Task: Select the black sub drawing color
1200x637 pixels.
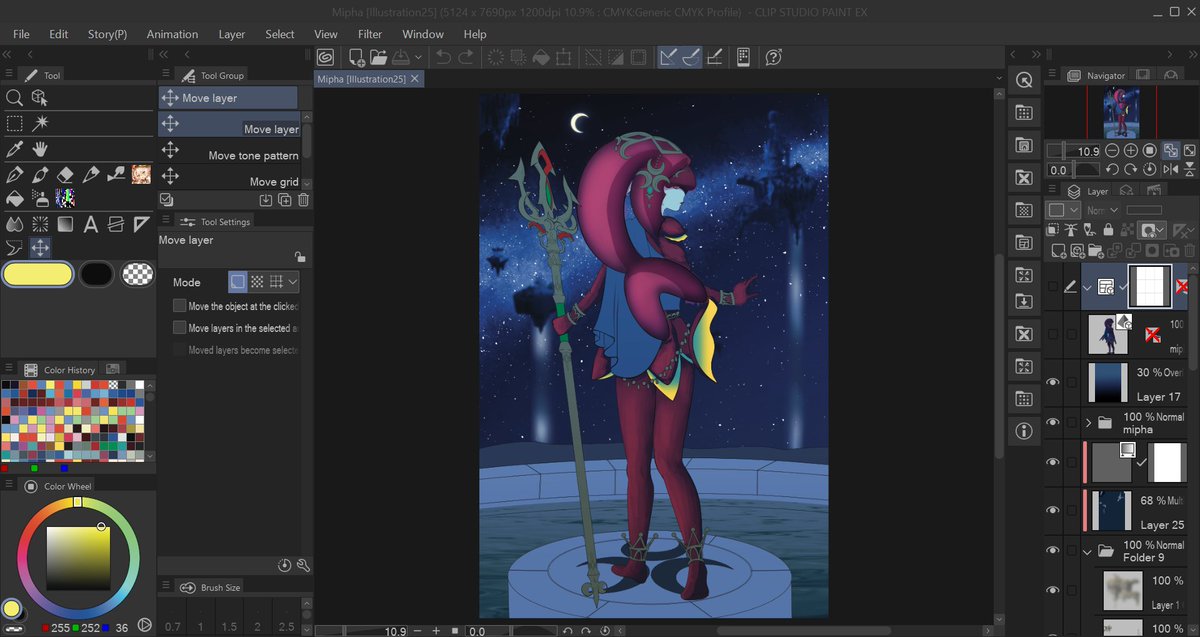Action: pyautogui.click(x=96, y=274)
